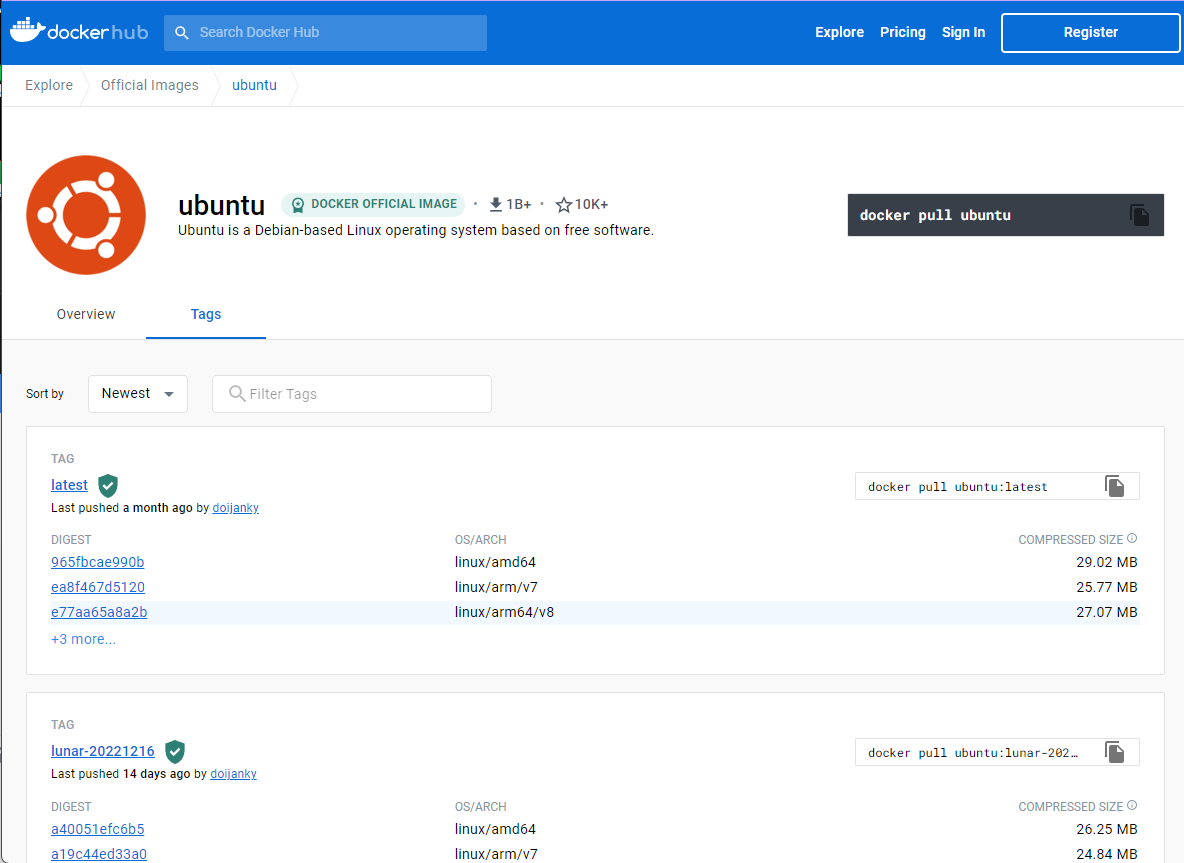This screenshot has width=1184, height=863.
Task: Open the latest tag link
Action: tap(69, 485)
